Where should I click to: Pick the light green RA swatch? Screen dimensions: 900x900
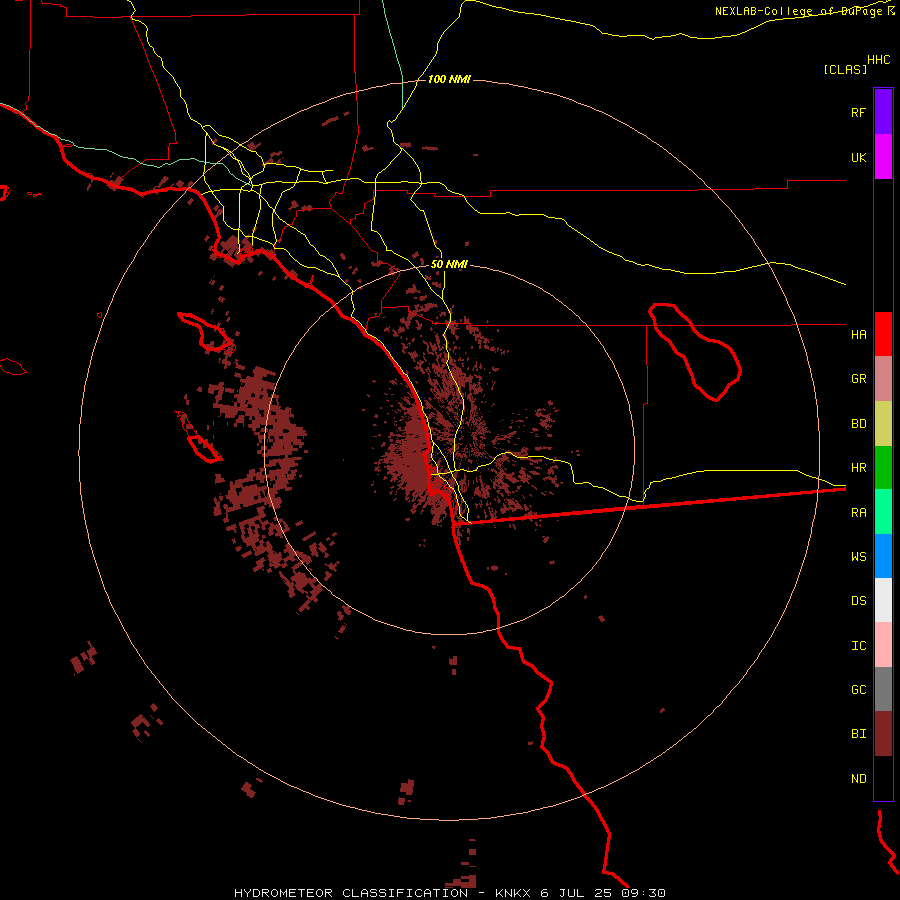point(883,512)
